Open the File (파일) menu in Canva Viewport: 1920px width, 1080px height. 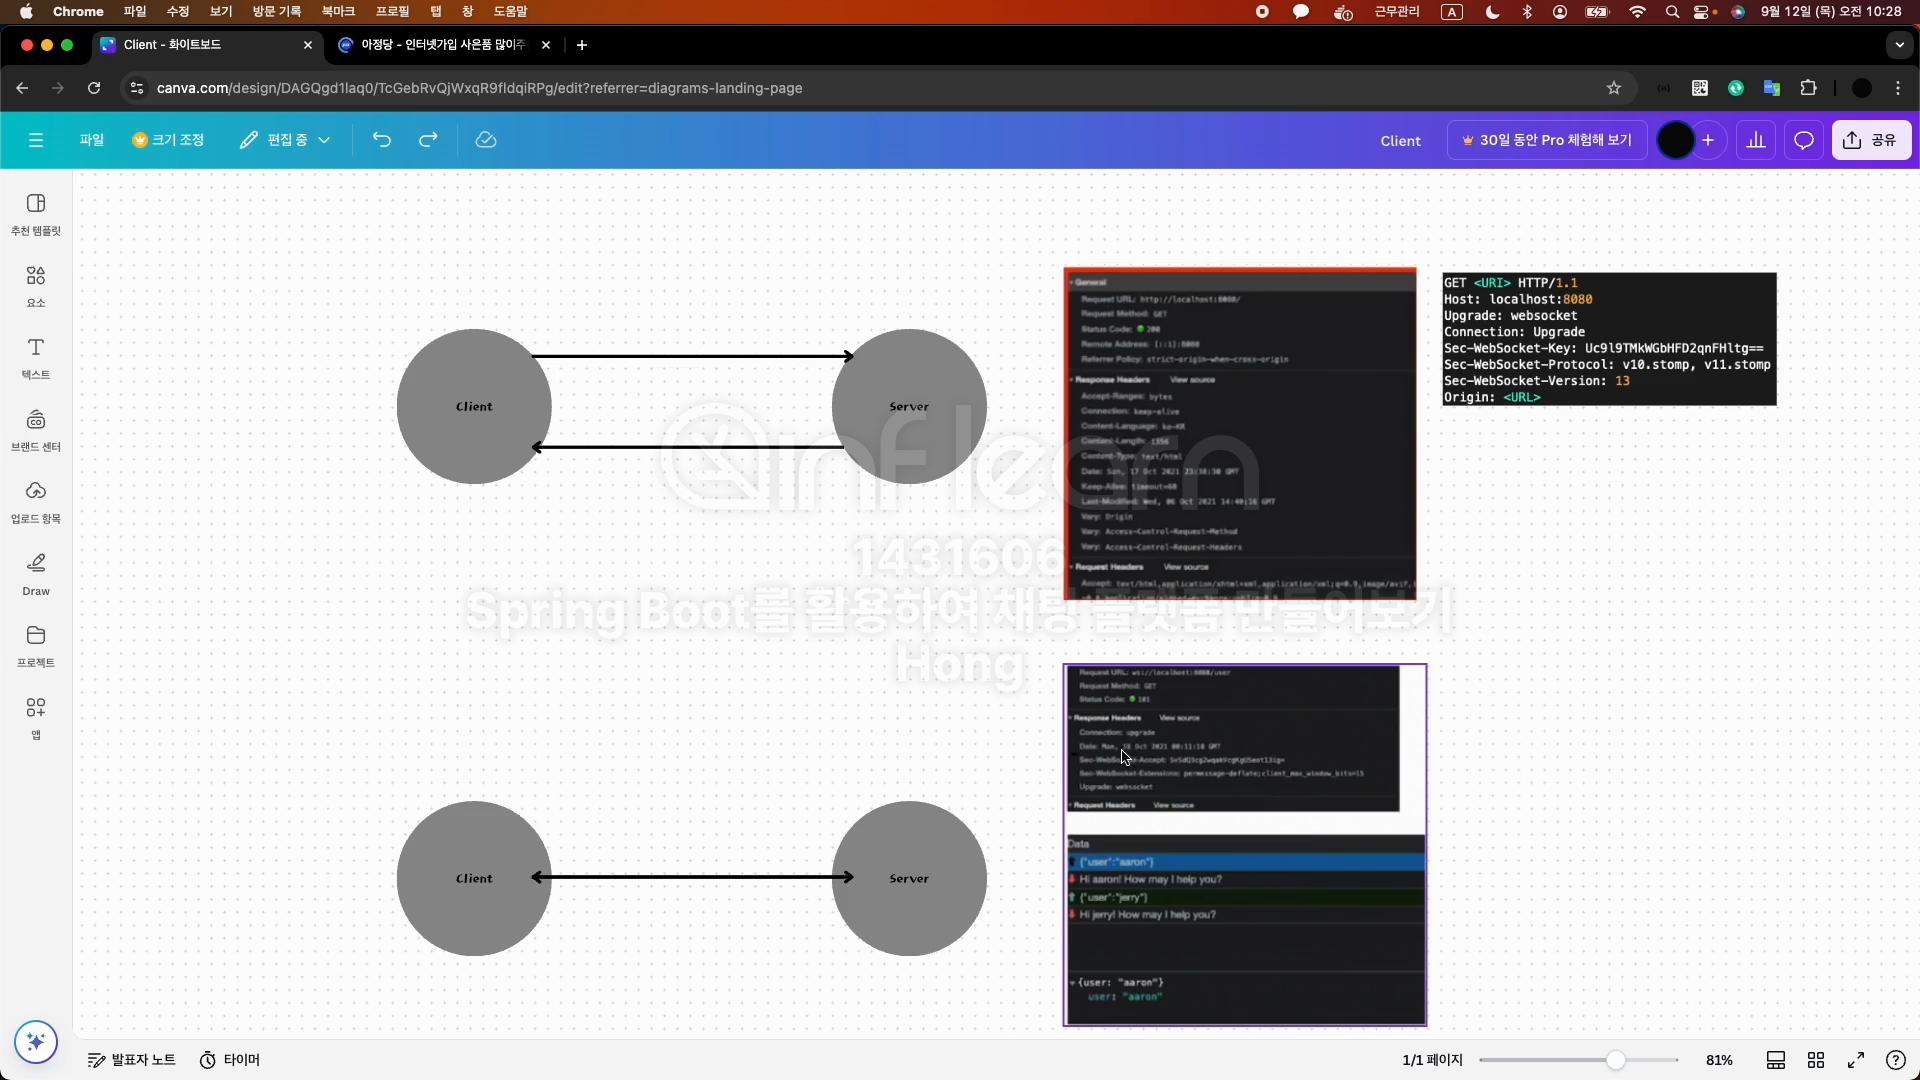(x=92, y=140)
